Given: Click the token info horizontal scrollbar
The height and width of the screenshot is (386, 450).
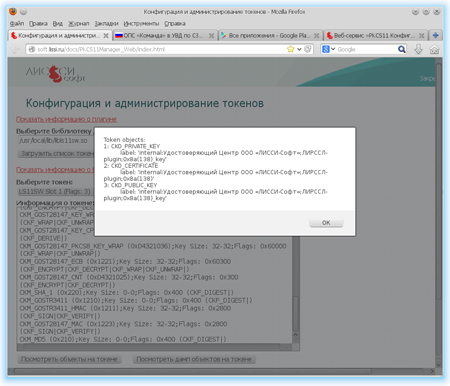Looking at the screenshot, I should (150, 347).
